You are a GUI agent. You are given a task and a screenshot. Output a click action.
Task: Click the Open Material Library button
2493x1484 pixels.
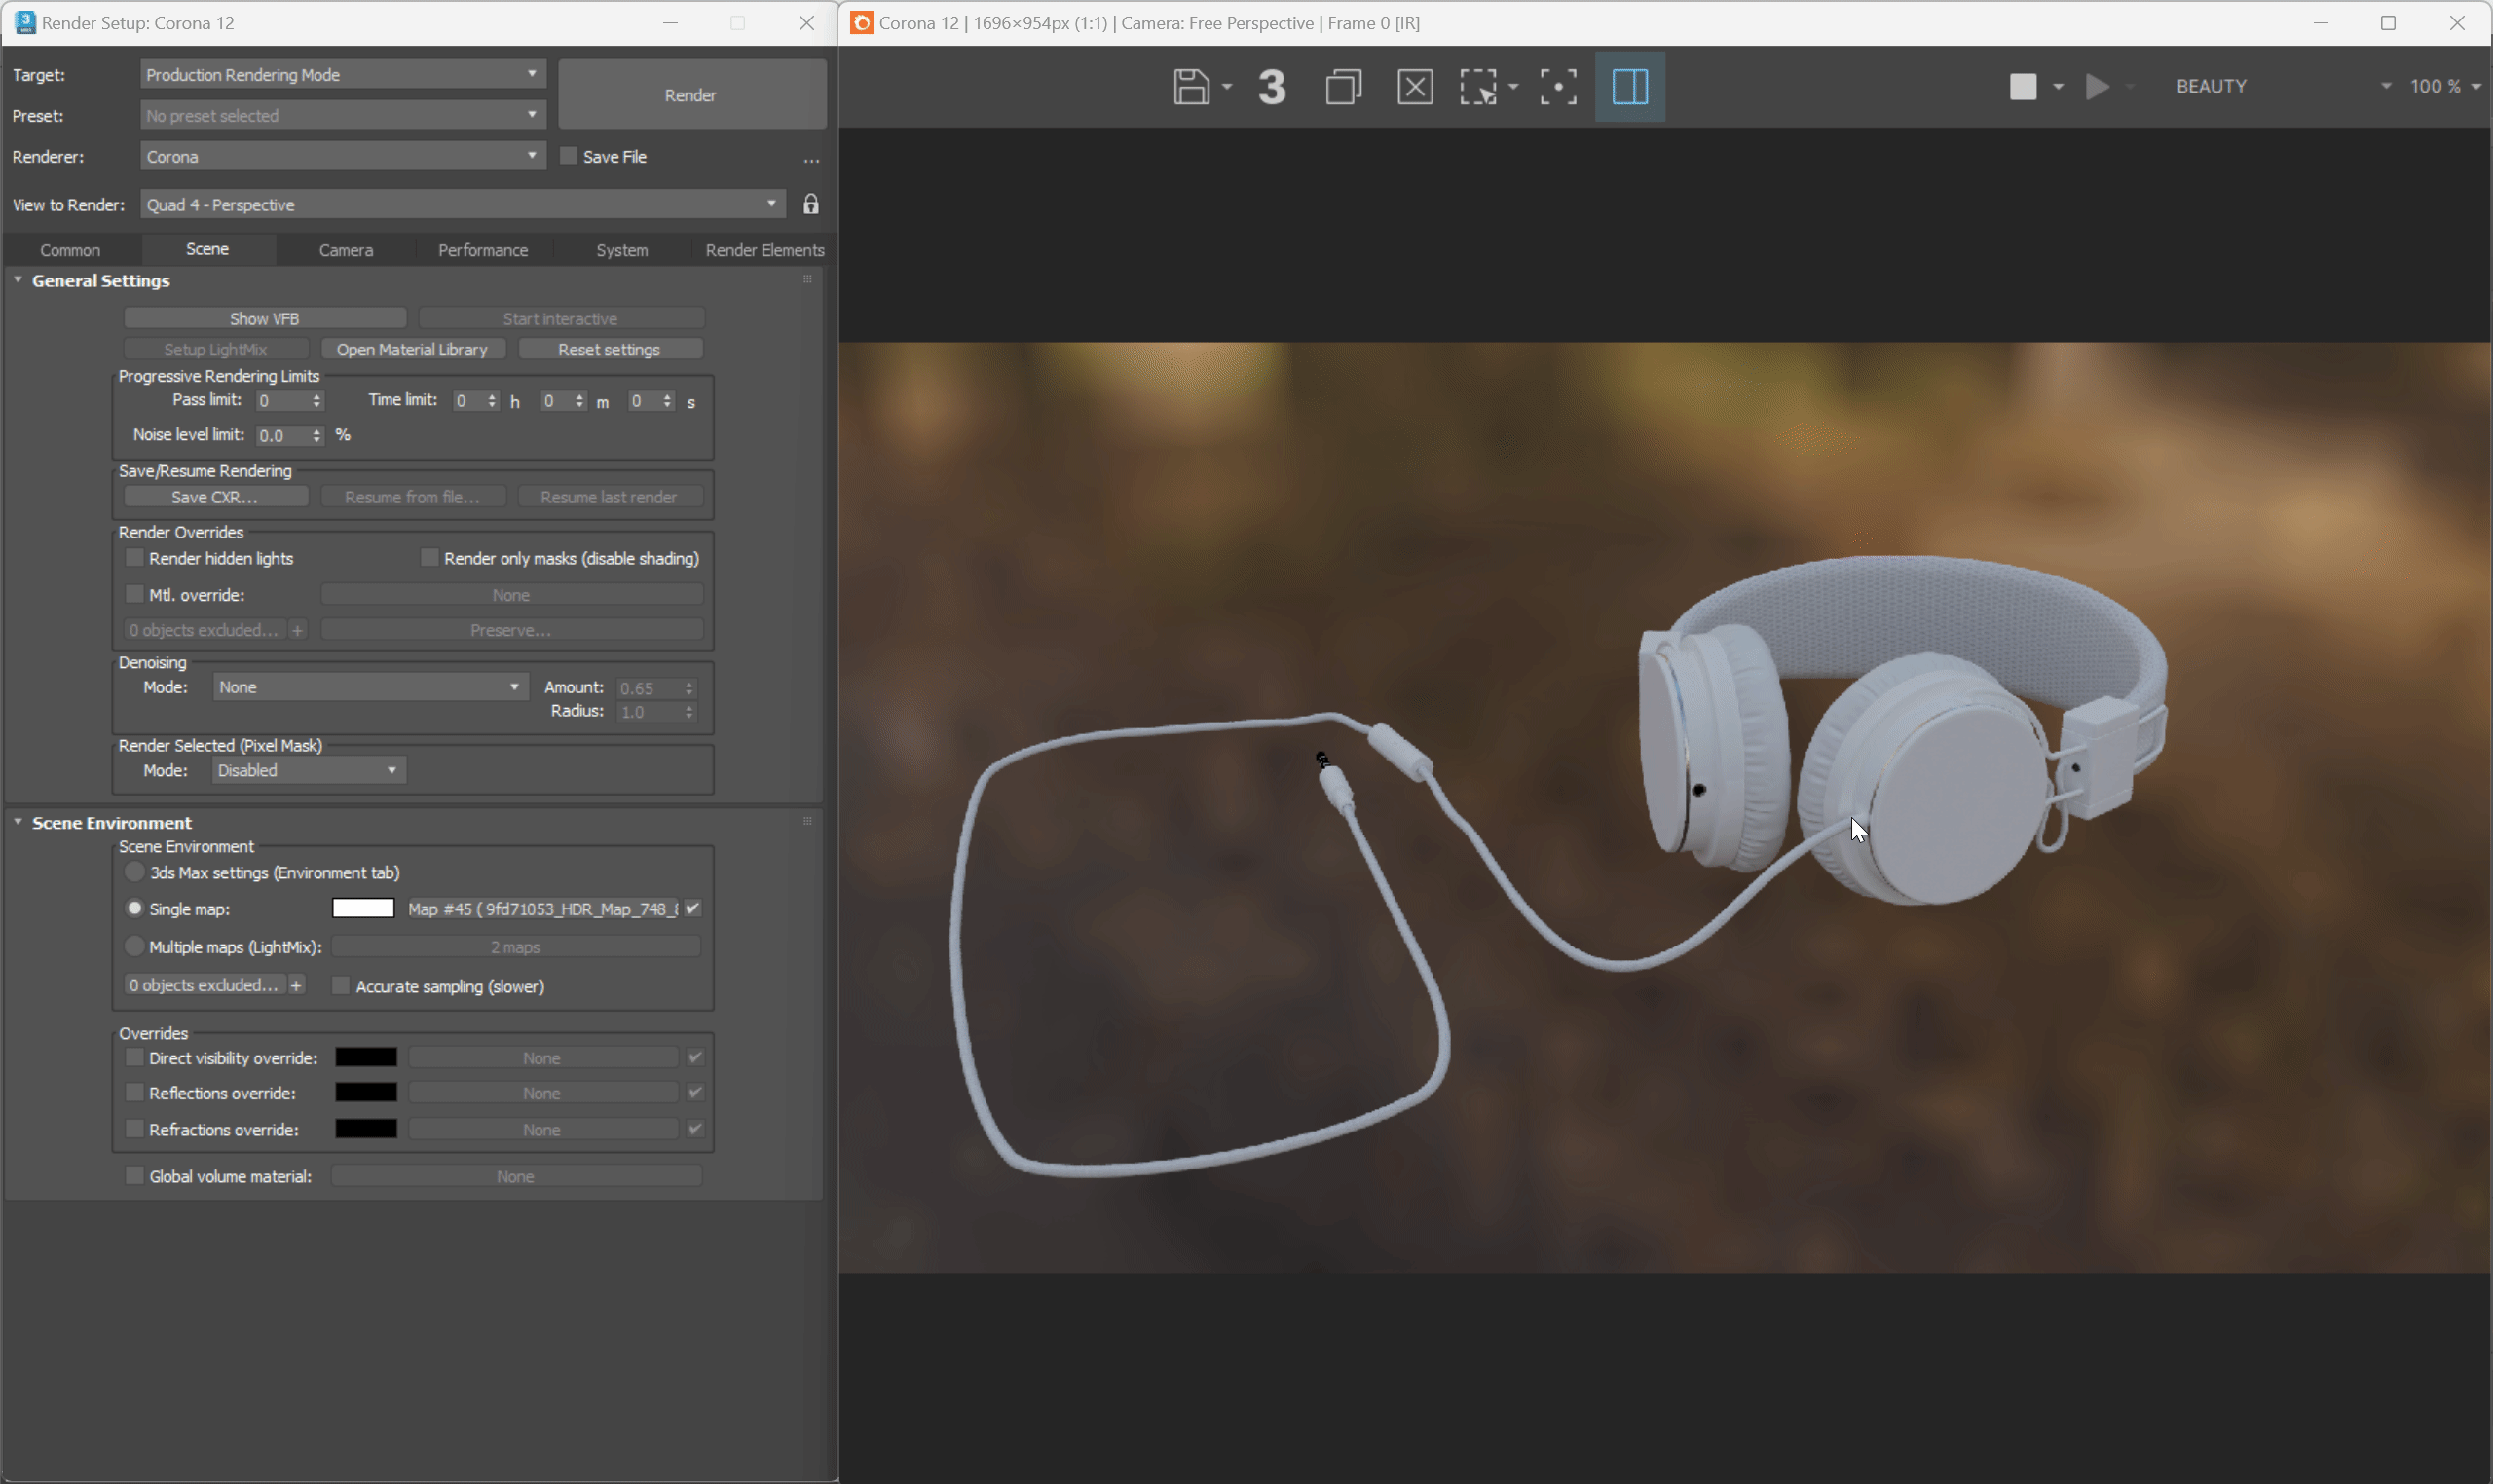412,349
